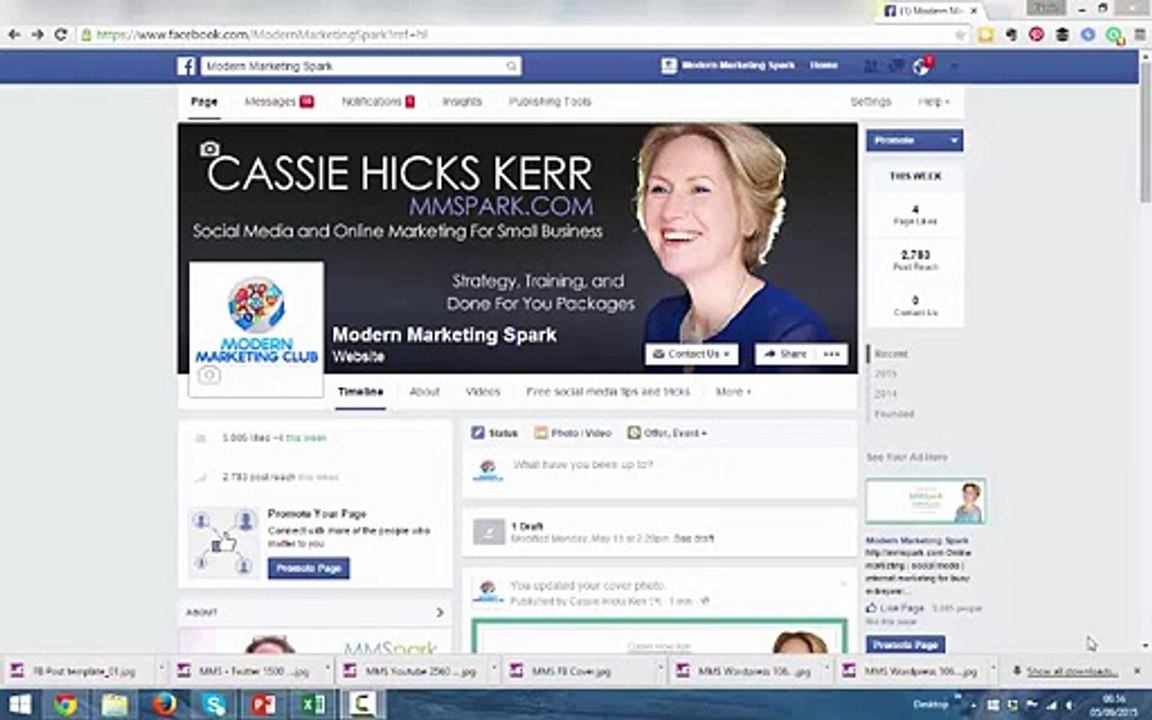Viewport: 1152px width, 720px height.
Task: Open the Insights tab
Action: coord(462,101)
